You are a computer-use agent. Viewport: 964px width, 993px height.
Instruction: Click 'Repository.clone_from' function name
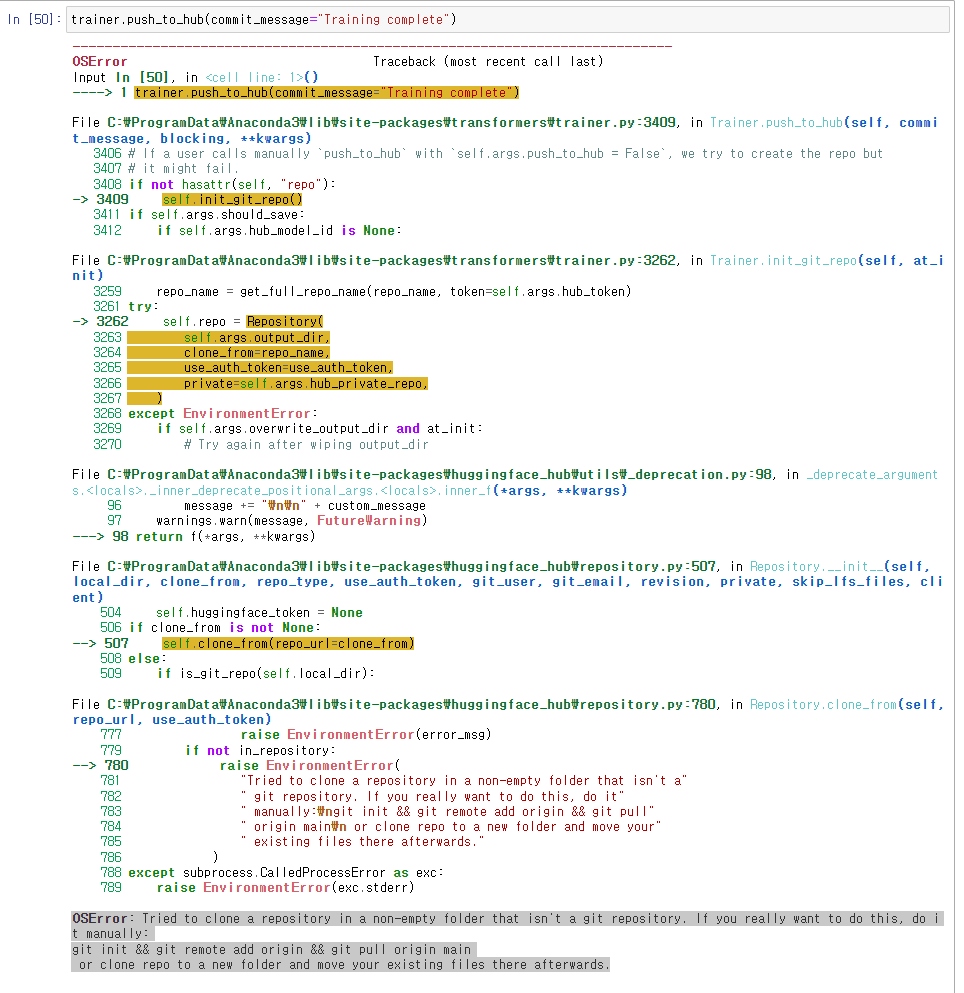click(823, 704)
